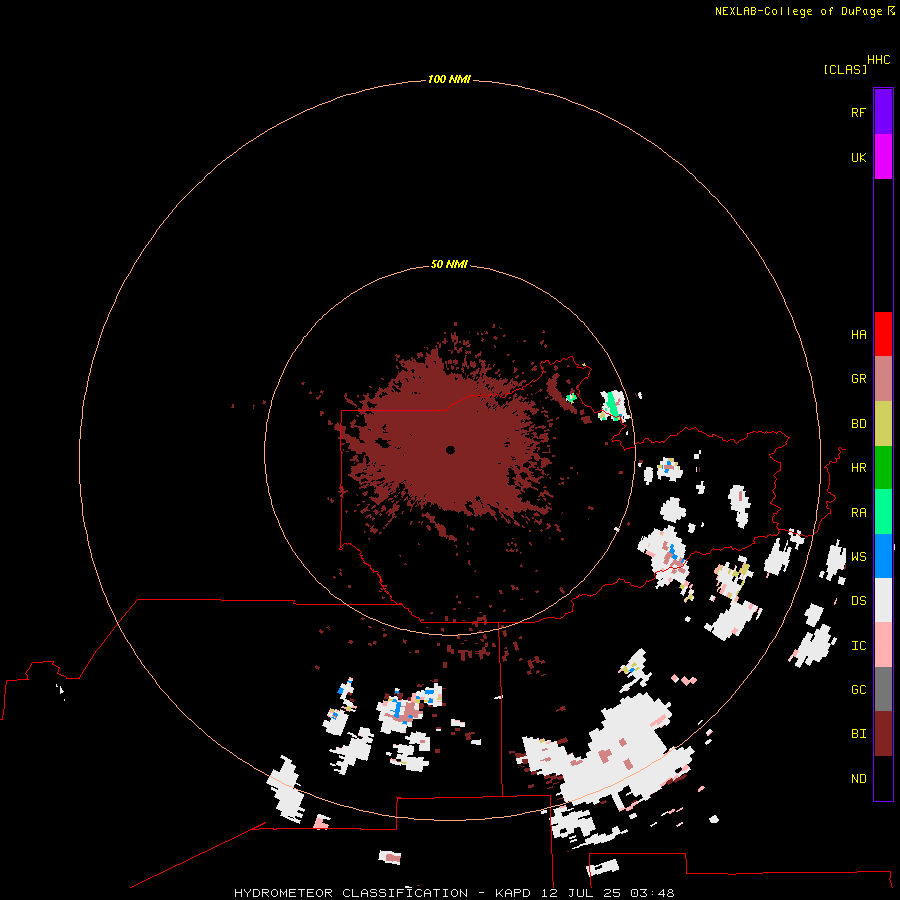Click the BD legend label
The width and height of the screenshot is (900, 900).
pos(858,424)
